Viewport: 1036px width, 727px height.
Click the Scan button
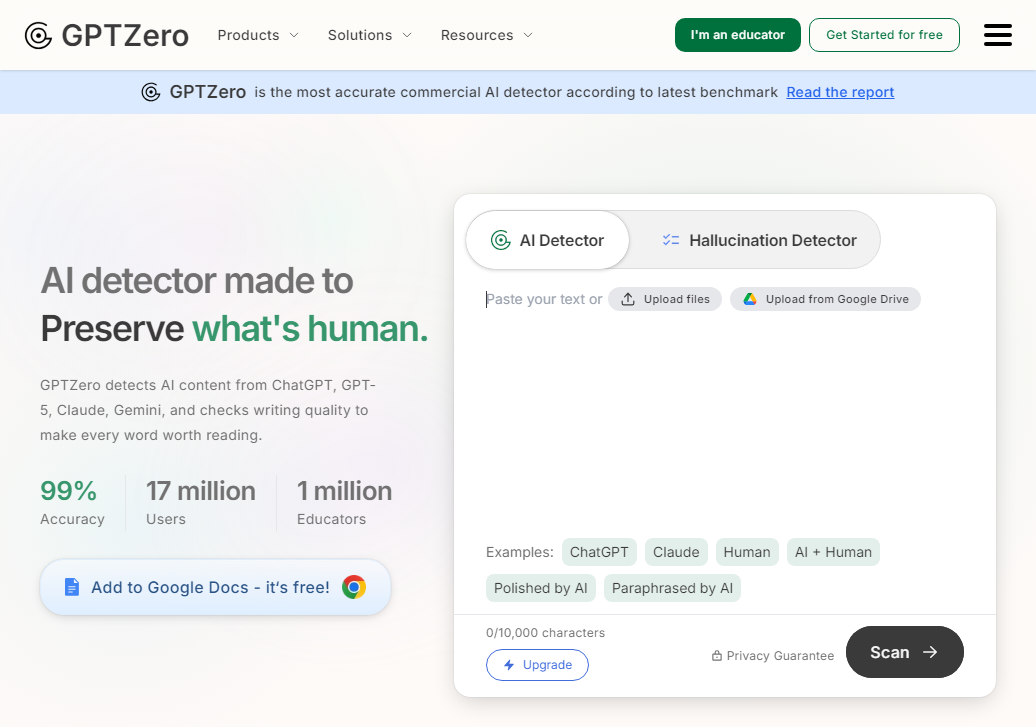tap(905, 652)
